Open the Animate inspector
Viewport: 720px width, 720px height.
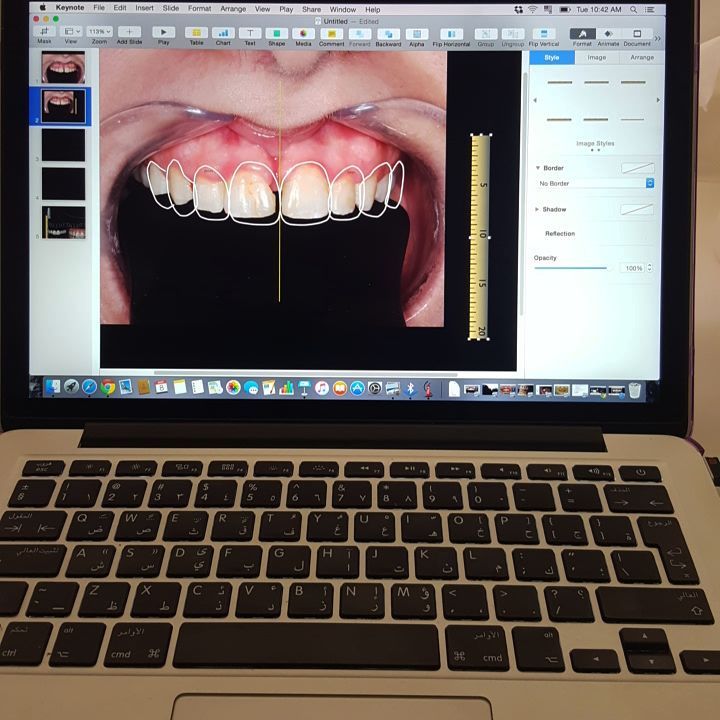tap(608, 34)
